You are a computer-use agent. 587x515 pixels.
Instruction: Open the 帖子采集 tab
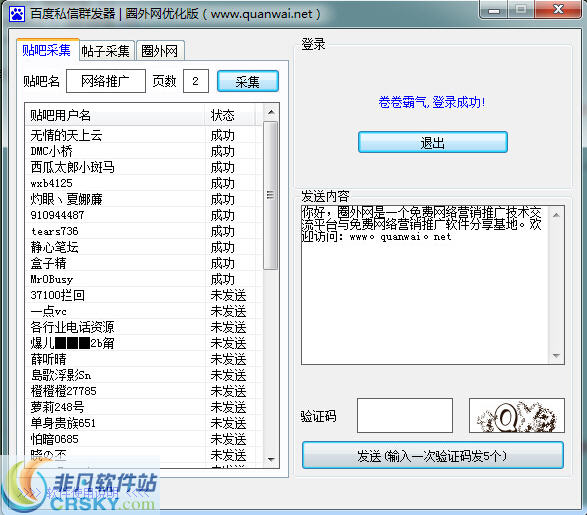(106, 51)
